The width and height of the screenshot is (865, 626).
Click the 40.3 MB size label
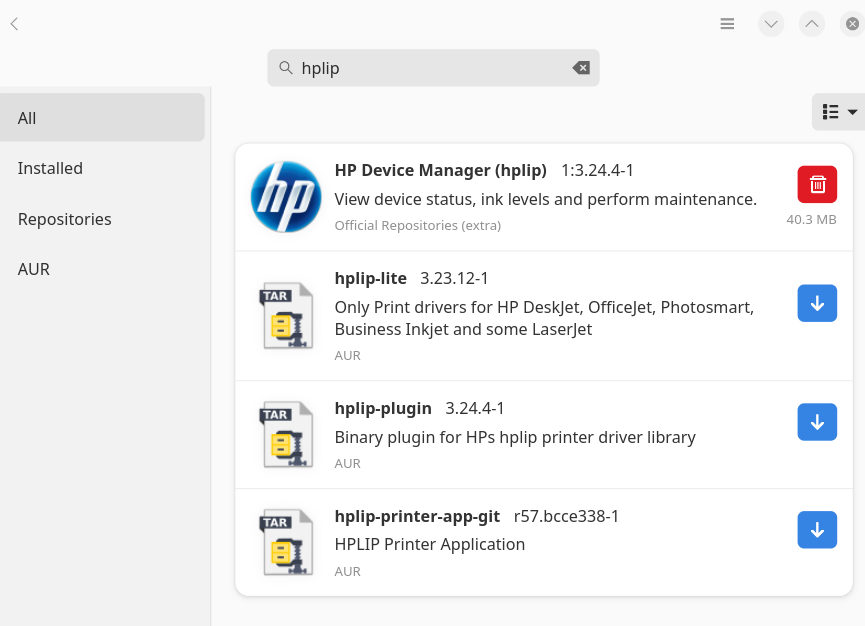811,220
